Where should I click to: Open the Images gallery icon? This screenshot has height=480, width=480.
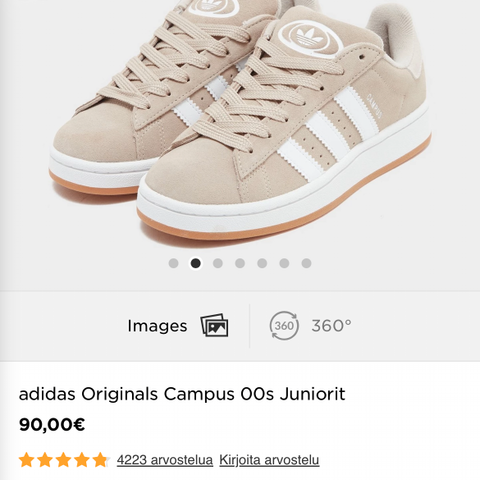pos(214,326)
